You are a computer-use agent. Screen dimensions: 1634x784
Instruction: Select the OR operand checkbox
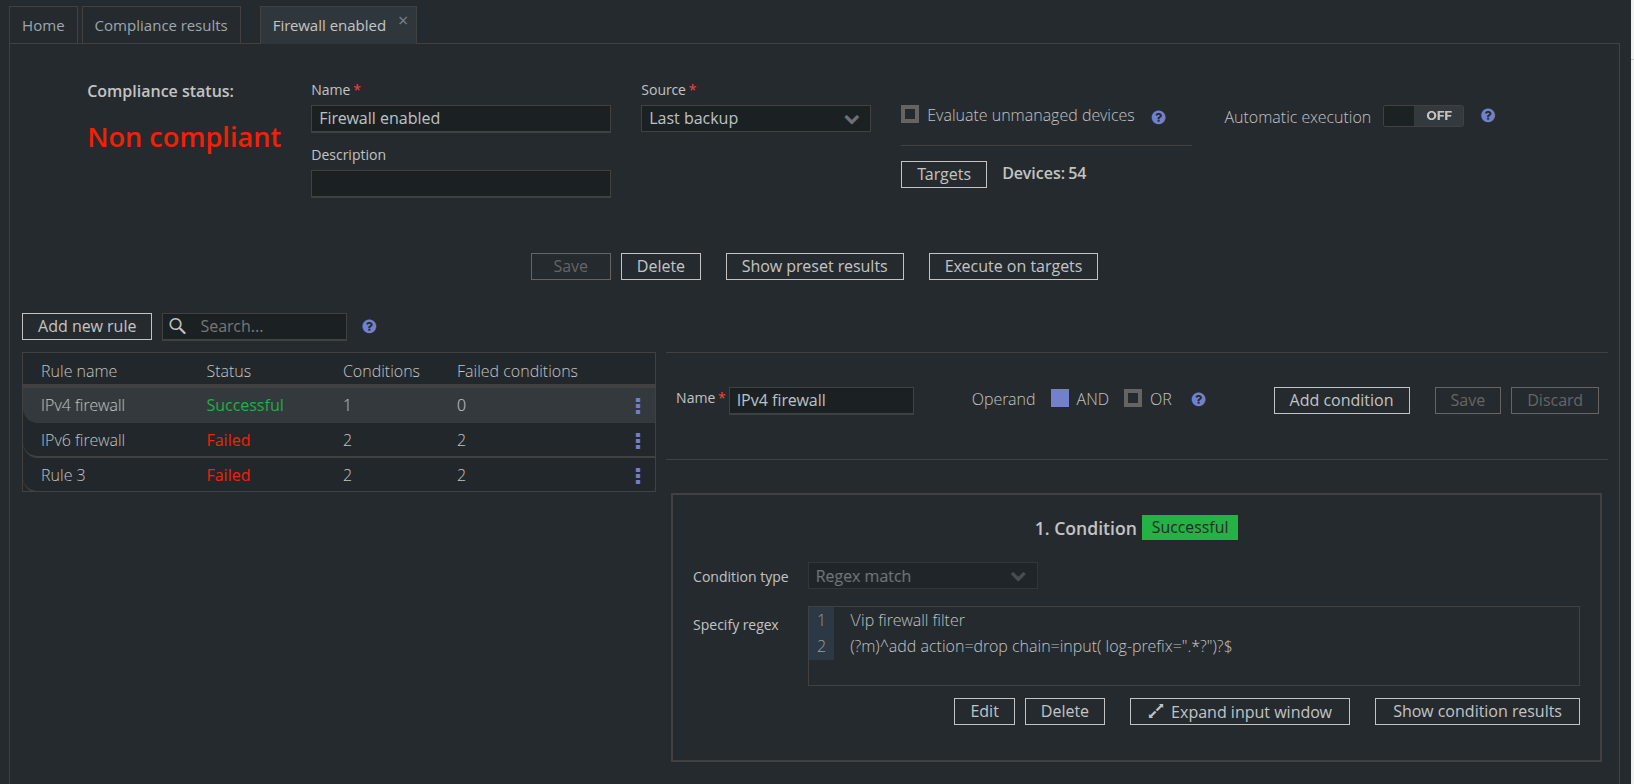1133,399
